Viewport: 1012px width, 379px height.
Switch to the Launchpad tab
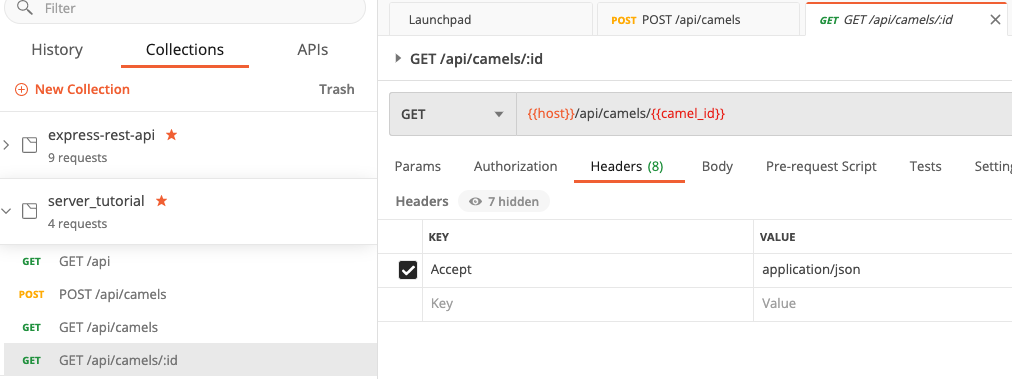coord(491,20)
